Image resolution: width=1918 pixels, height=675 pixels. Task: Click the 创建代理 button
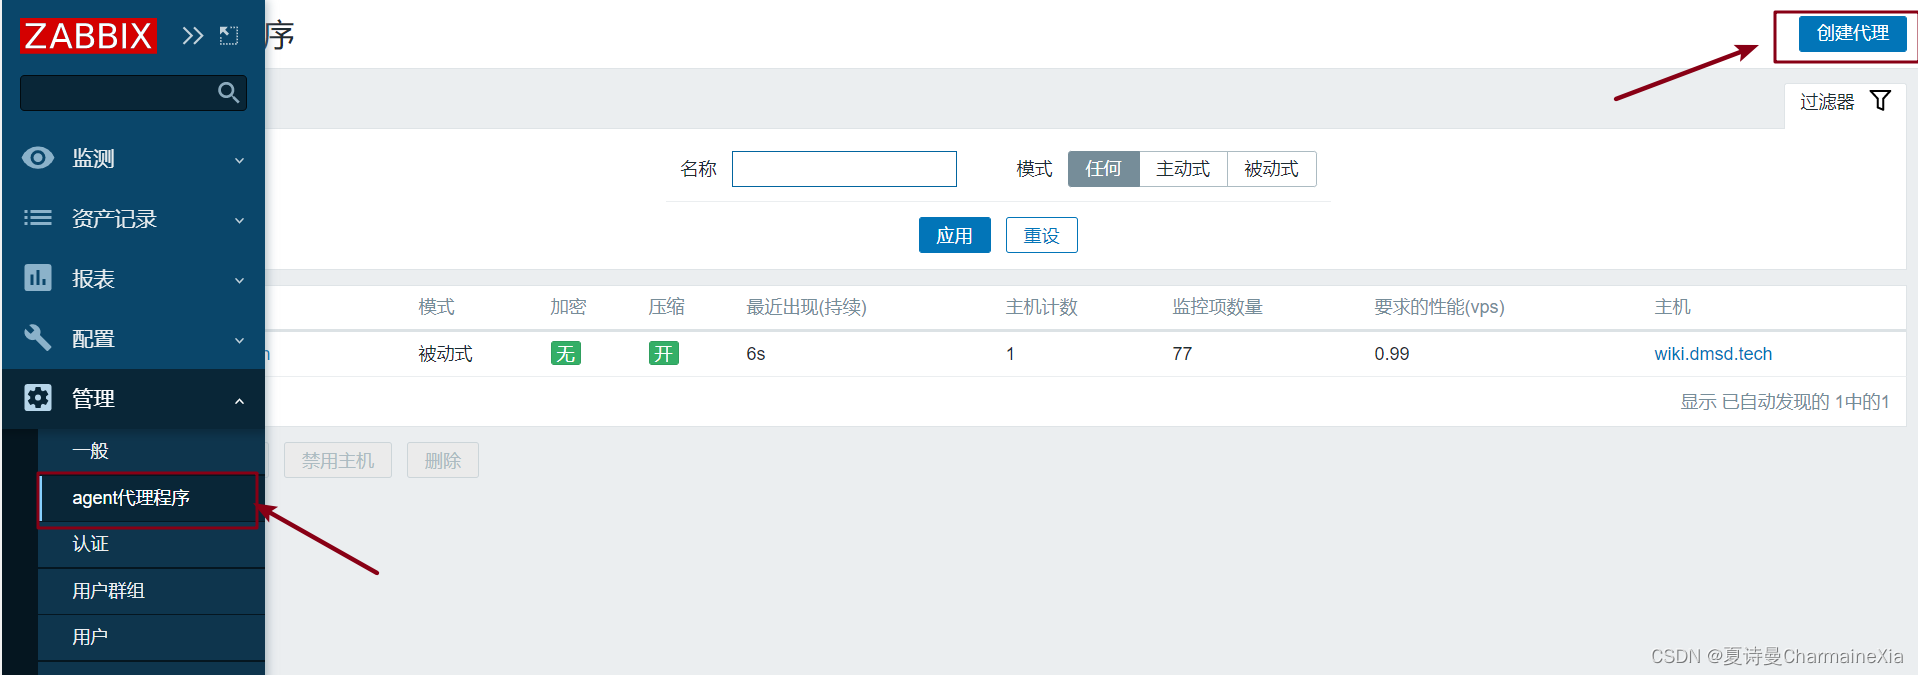[x=1852, y=33]
